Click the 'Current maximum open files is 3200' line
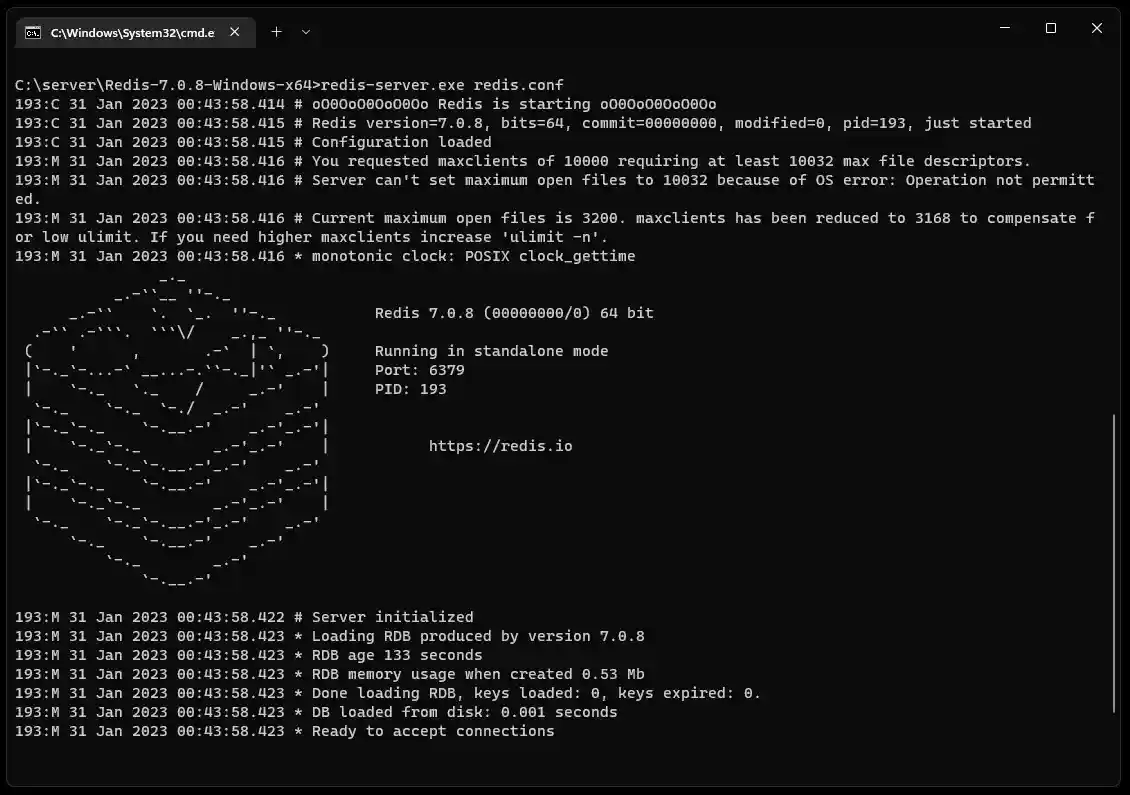 point(555,228)
